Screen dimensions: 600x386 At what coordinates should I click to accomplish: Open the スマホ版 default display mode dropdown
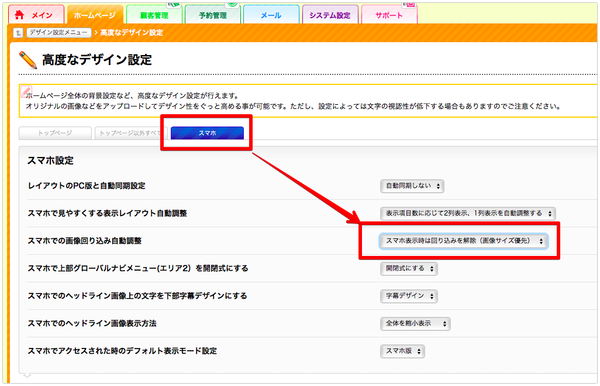(402, 351)
